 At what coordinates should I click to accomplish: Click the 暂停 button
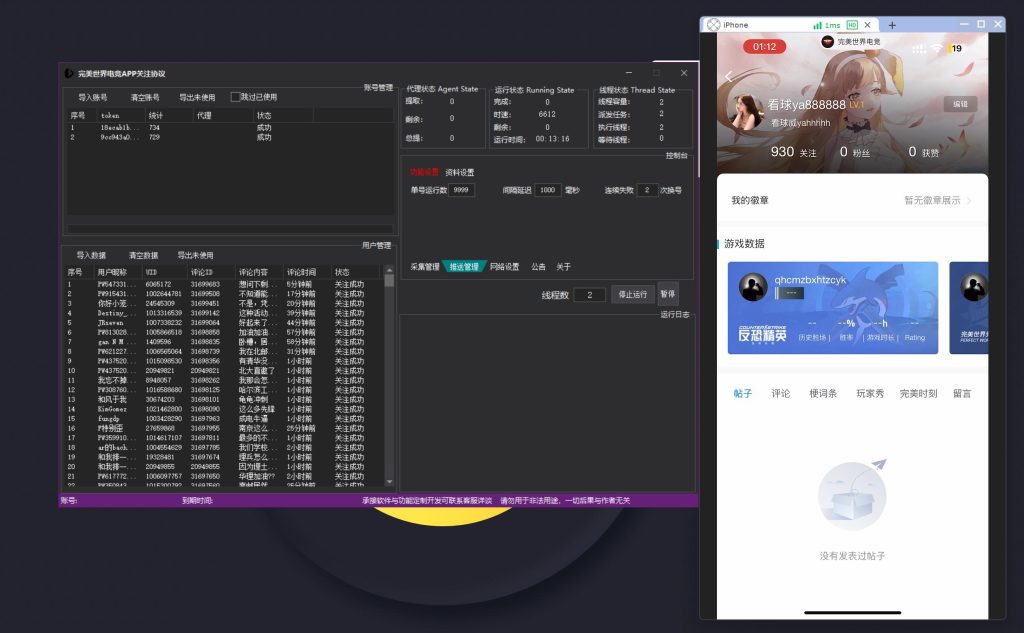tap(668, 295)
